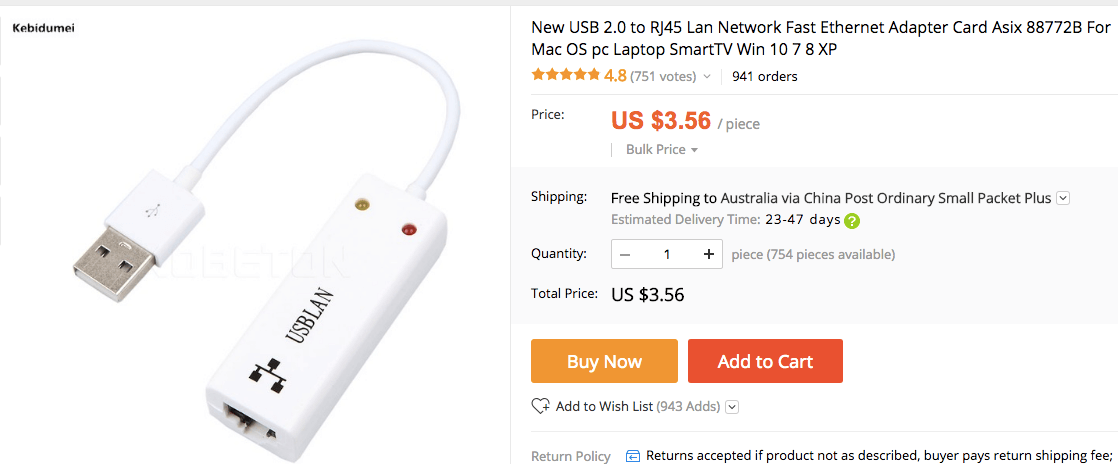
Task: Click the product title text
Action: [x=820, y=38]
